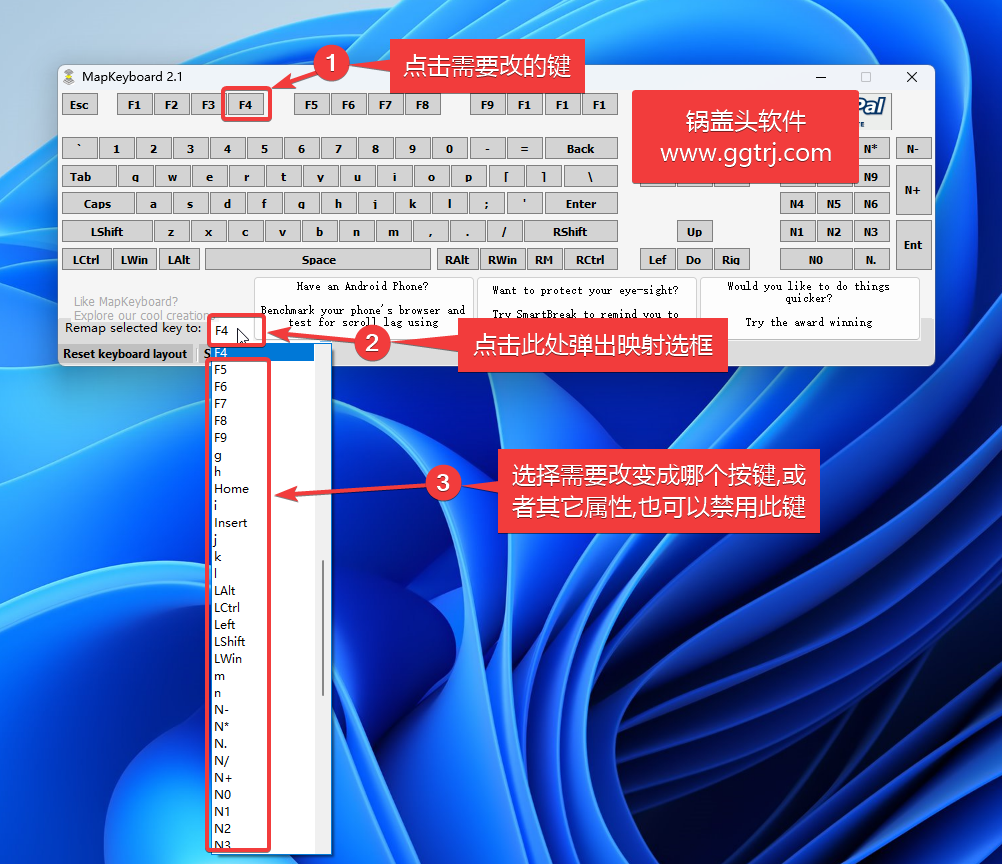Image resolution: width=1002 pixels, height=864 pixels.
Task: Choose LCtrl in the remap dropdown list
Action: [x=263, y=608]
